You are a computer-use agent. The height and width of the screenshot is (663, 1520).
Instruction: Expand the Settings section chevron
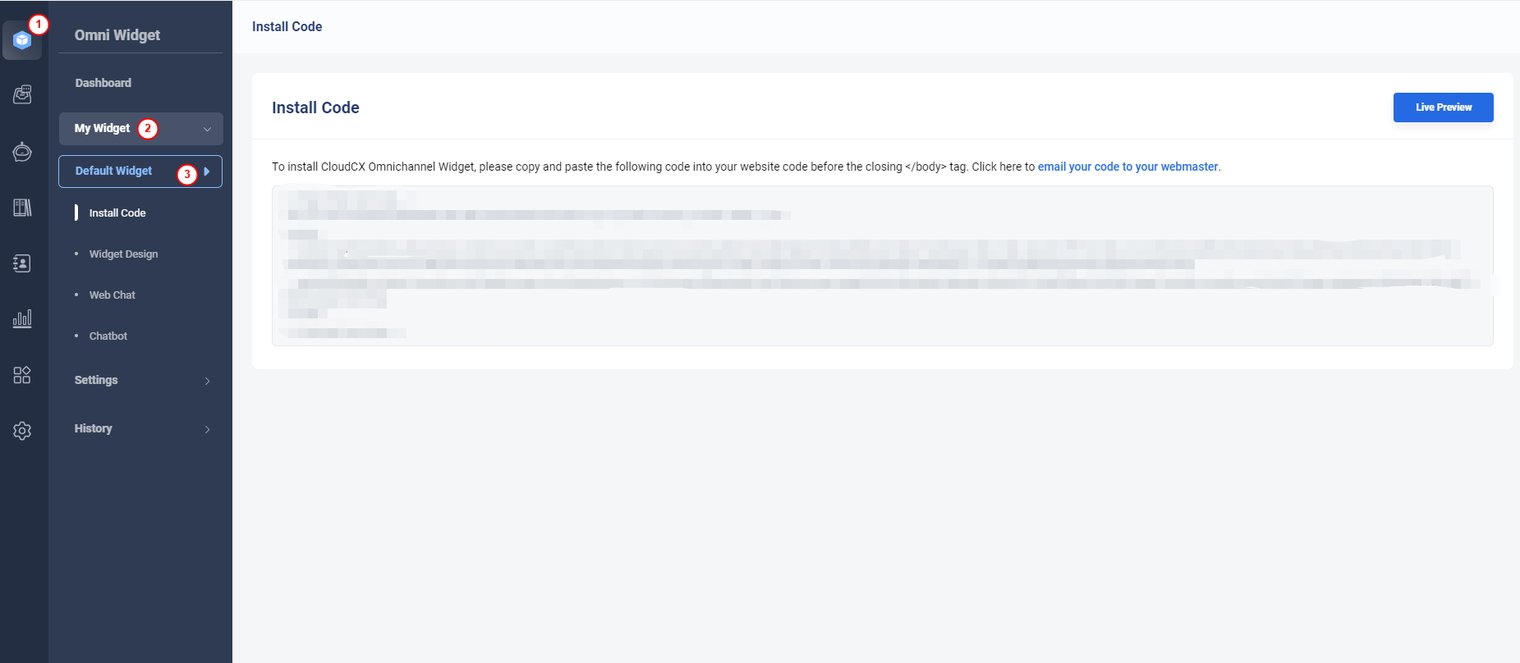click(x=207, y=381)
